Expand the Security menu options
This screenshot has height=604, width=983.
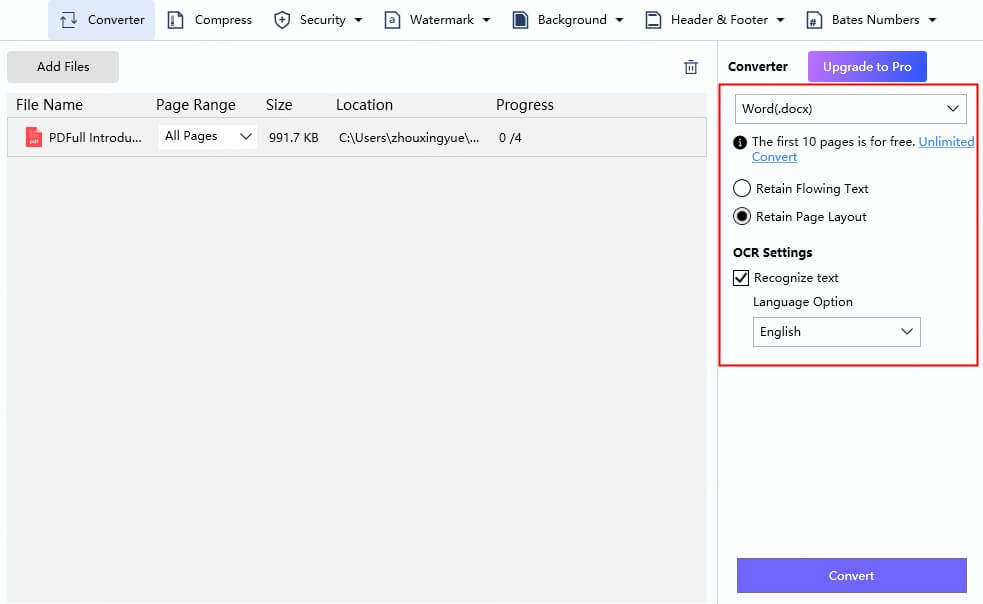click(358, 19)
